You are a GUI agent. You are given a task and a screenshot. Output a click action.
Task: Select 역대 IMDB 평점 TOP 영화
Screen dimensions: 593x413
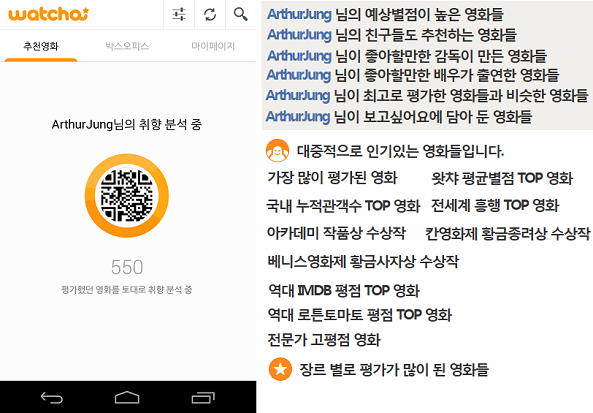pyautogui.click(x=344, y=290)
